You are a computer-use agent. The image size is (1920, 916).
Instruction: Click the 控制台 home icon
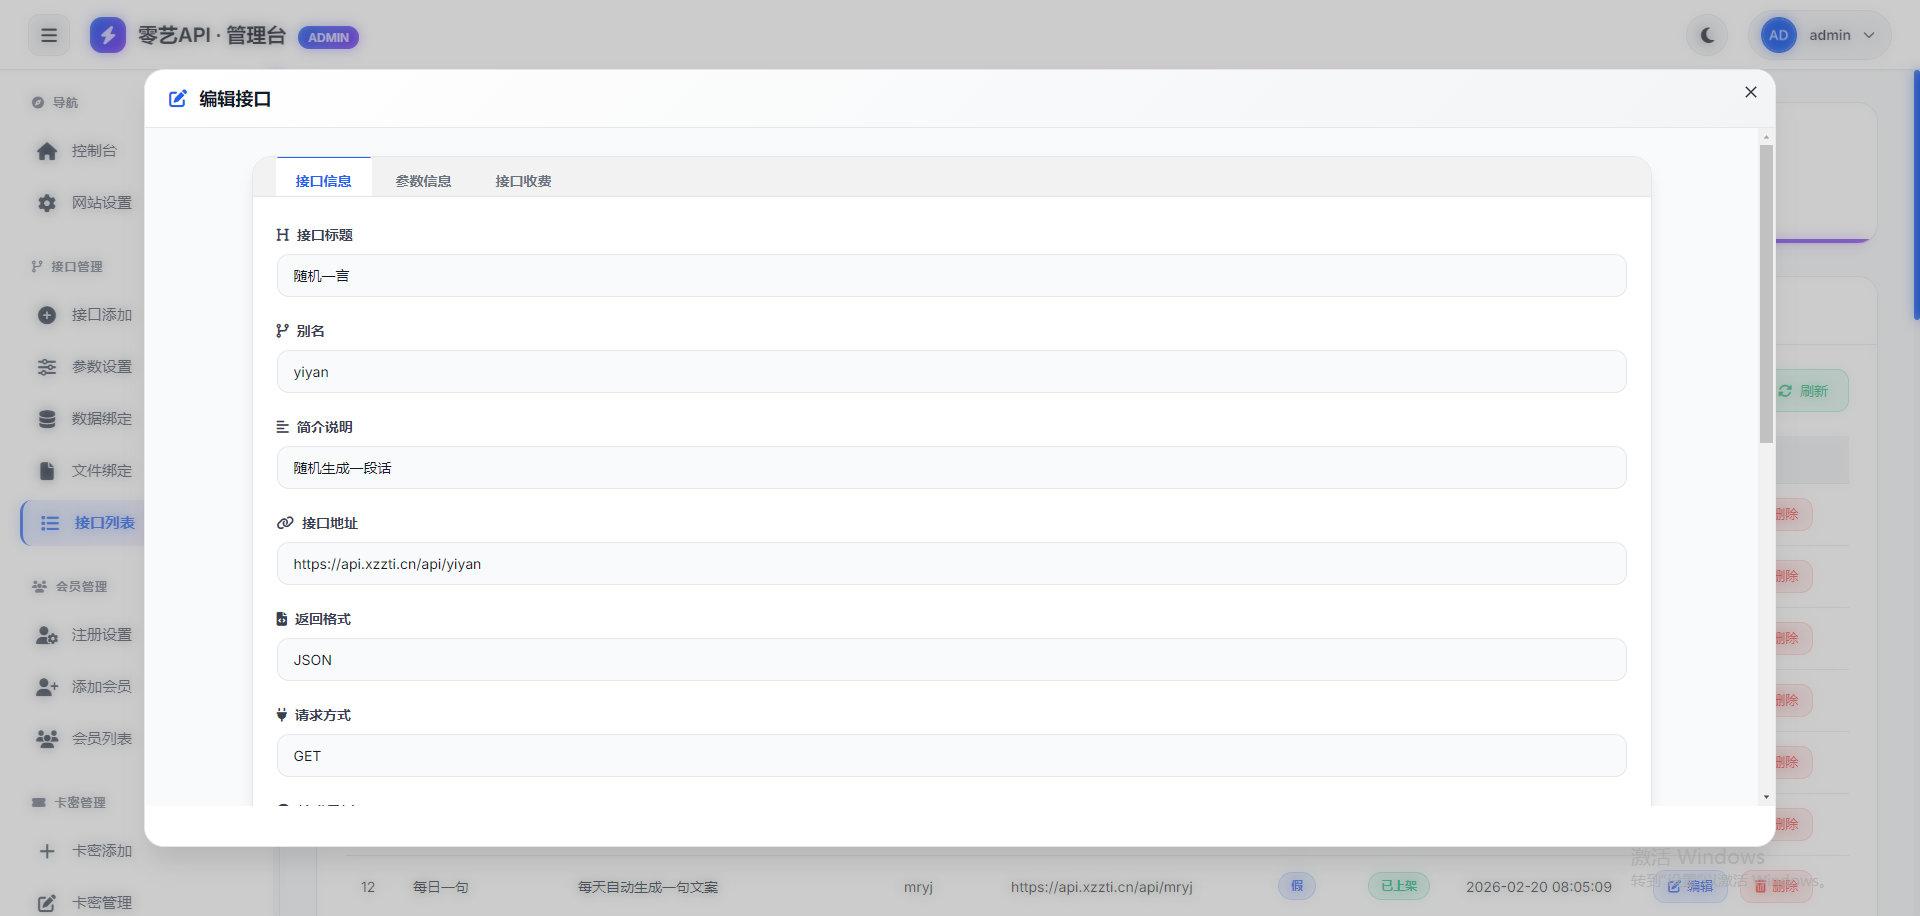pos(47,151)
